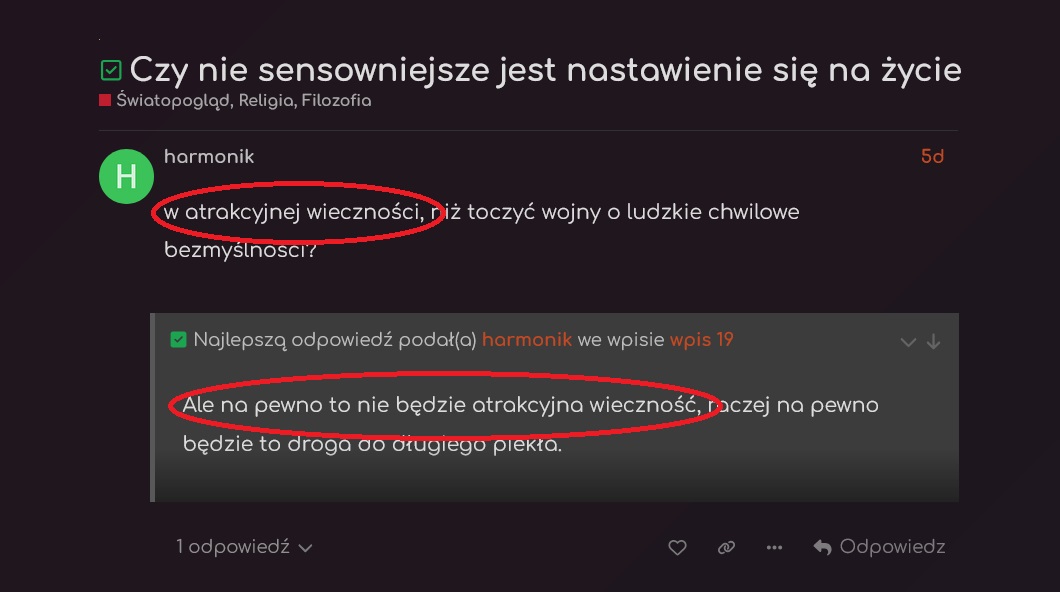
Task: Like the post with the heart icon
Action: pyautogui.click(x=677, y=548)
